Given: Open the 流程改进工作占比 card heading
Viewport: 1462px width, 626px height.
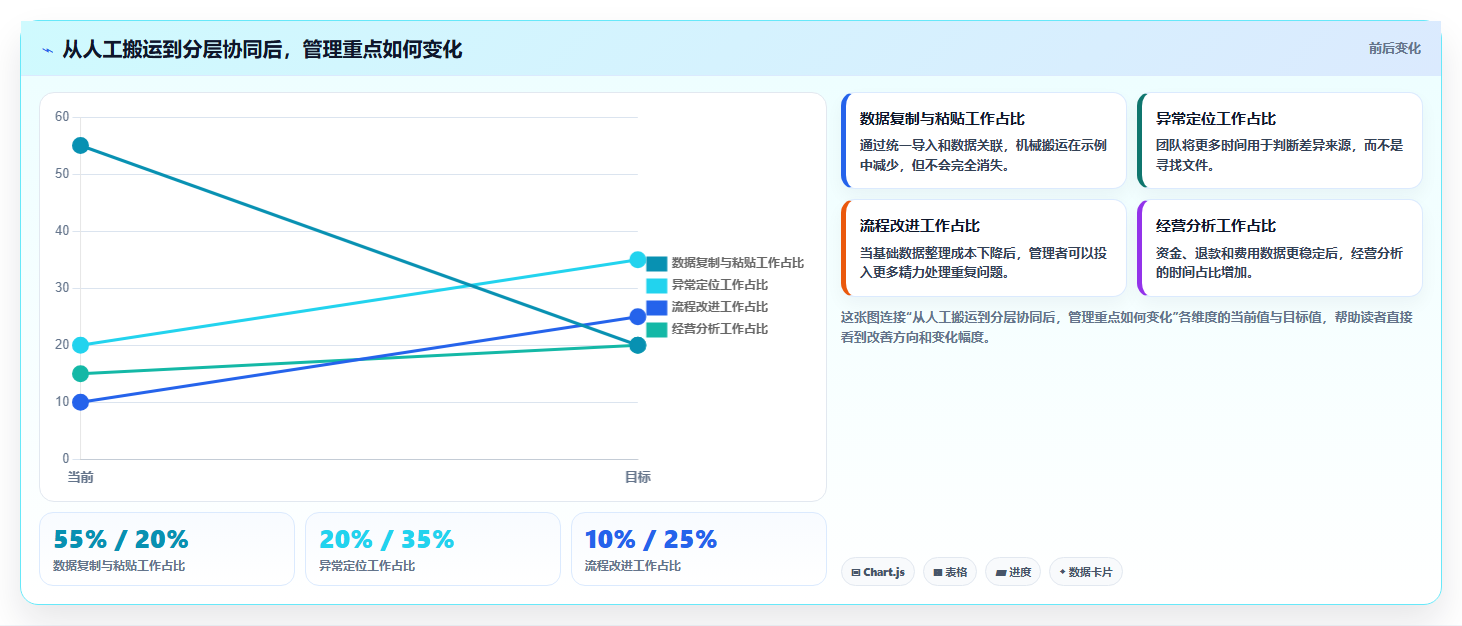Looking at the screenshot, I should coord(920,226).
